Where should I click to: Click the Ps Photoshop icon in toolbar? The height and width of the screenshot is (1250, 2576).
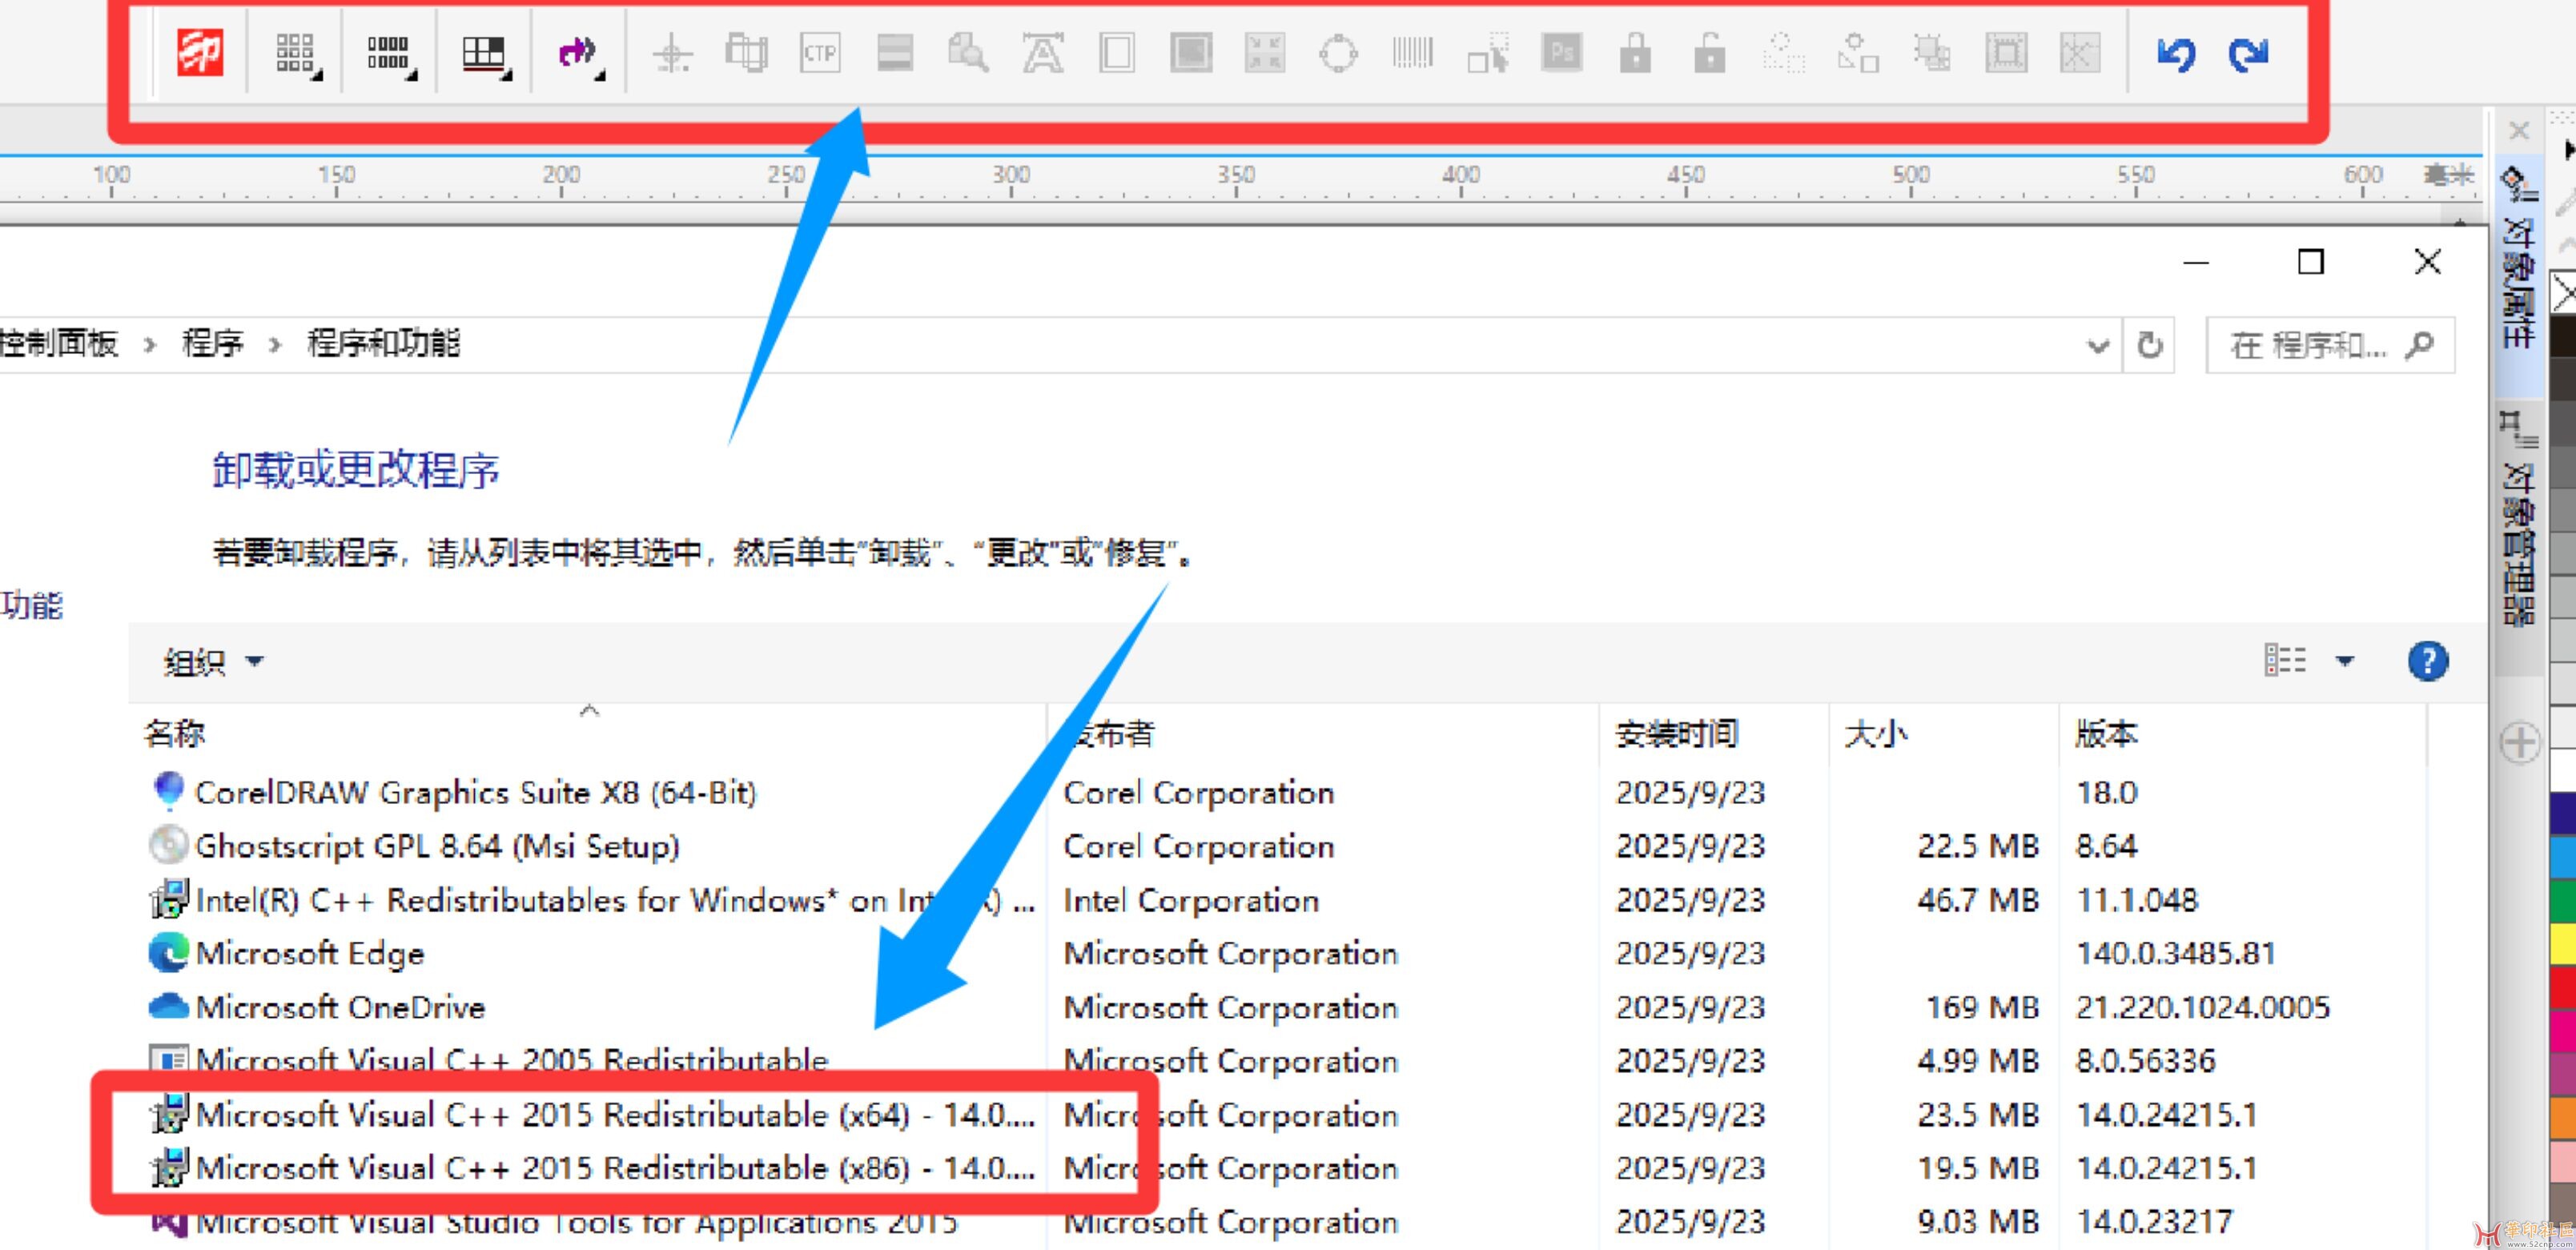point(1562,53)
